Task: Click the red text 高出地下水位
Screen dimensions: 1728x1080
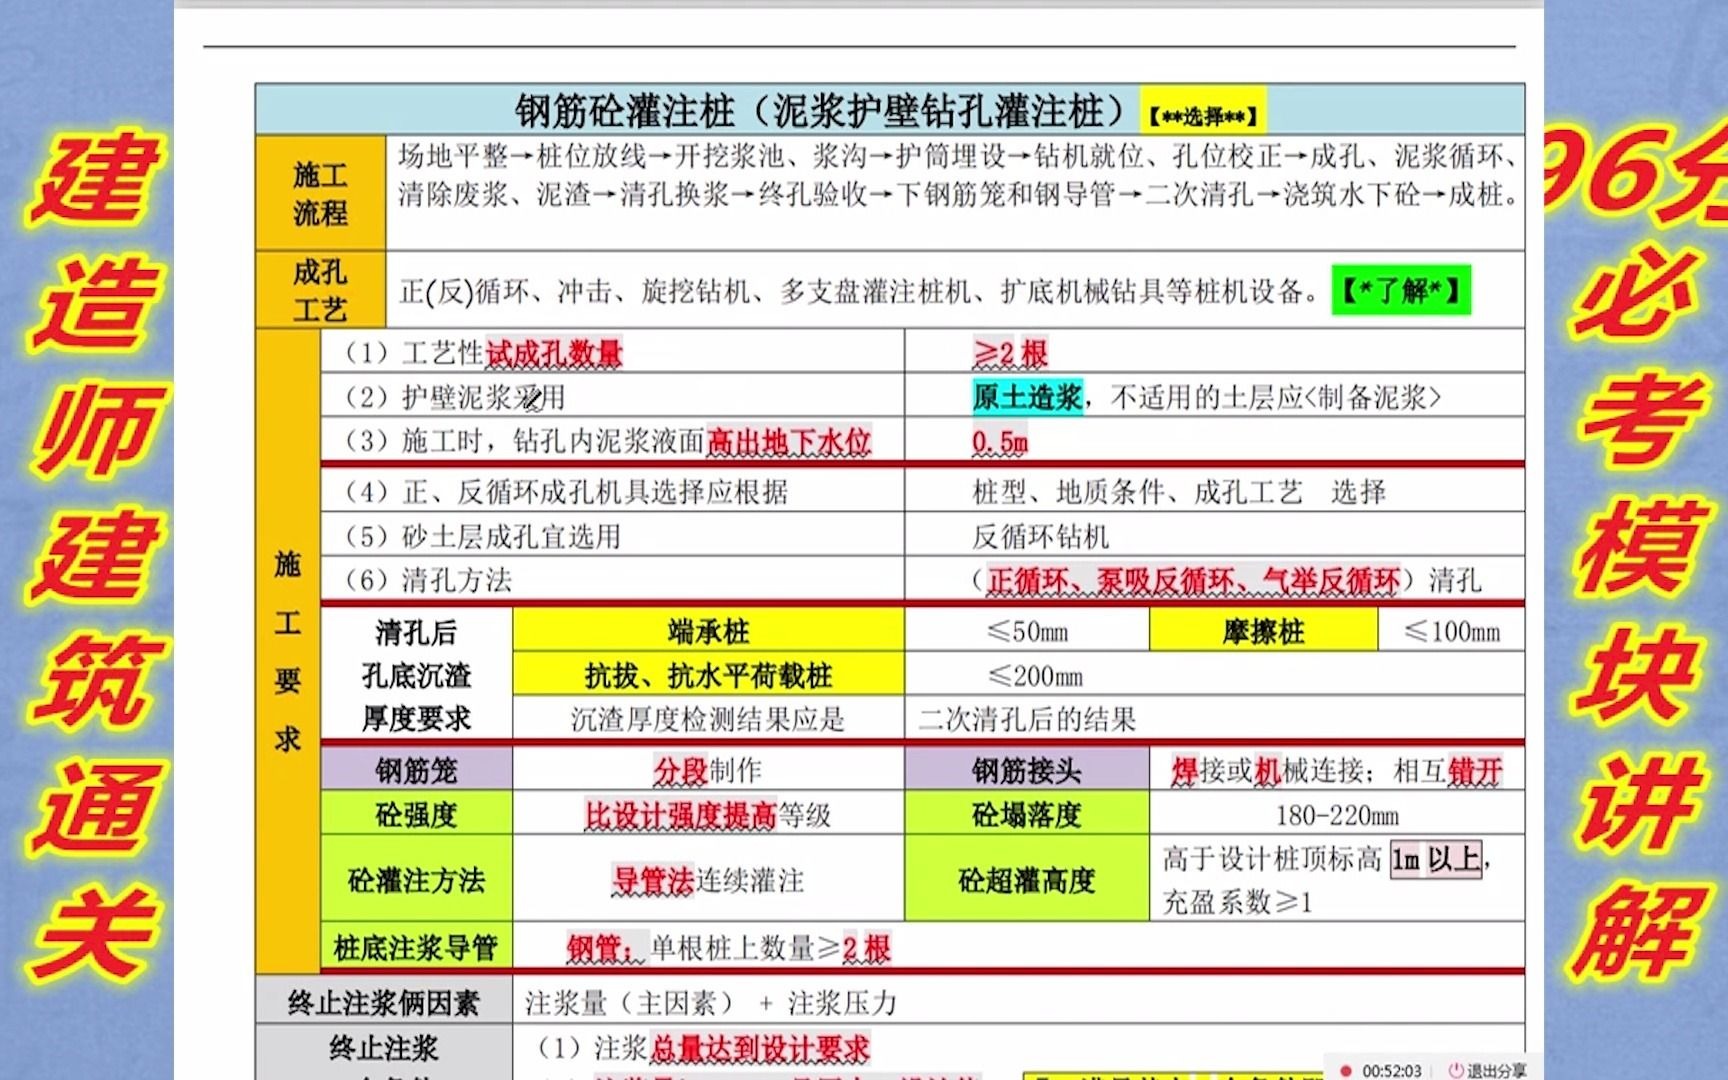Action: tap(789, 441)
